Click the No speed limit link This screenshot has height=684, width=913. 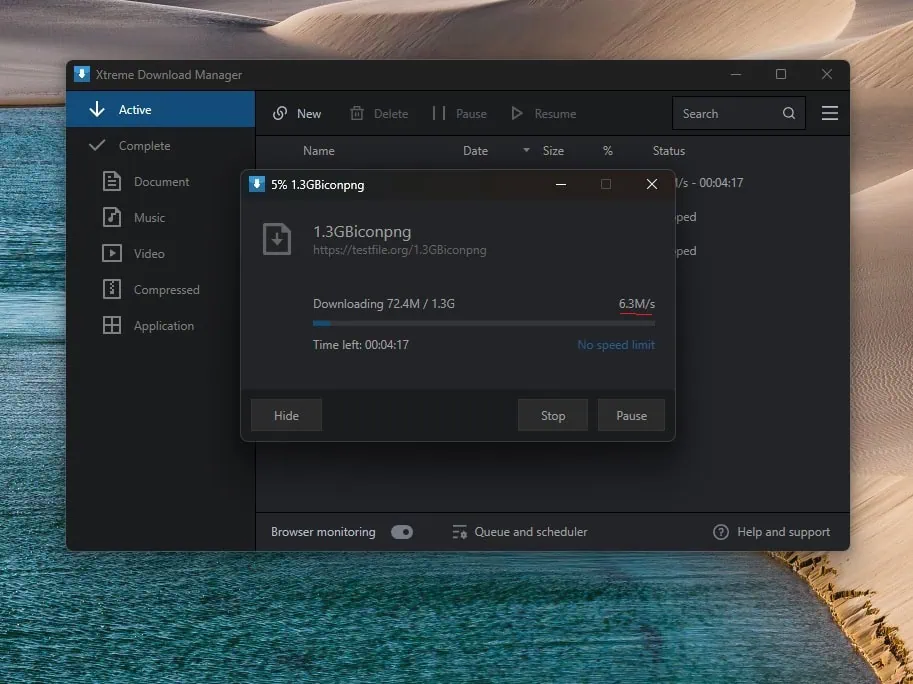[616, 345]
